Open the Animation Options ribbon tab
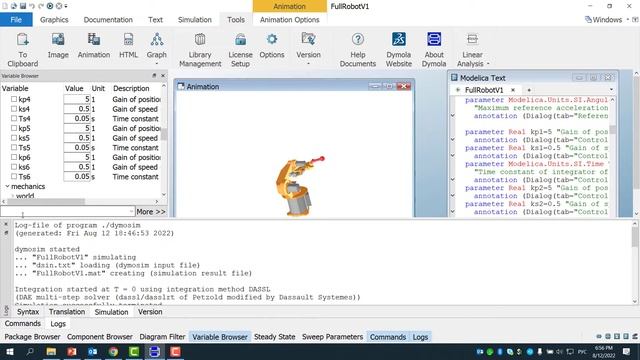The height and width of the screenshot is (360, 640). [289, 20]
